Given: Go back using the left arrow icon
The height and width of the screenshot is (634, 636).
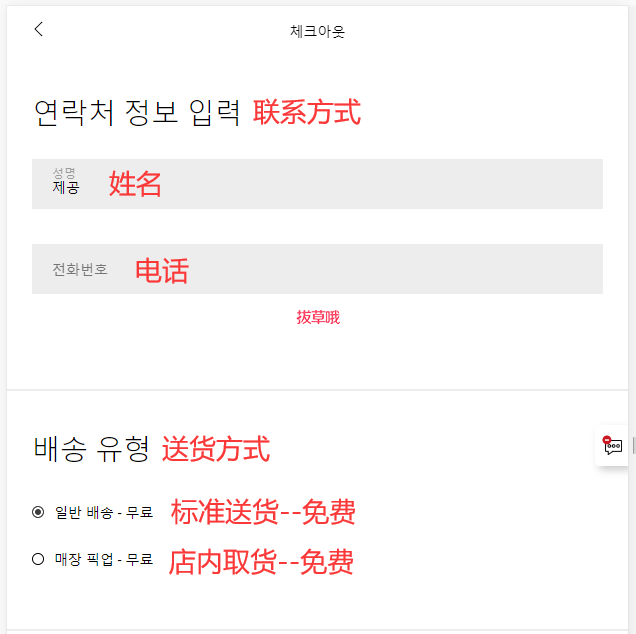Looking at the screenshot, I should [39, 29].
